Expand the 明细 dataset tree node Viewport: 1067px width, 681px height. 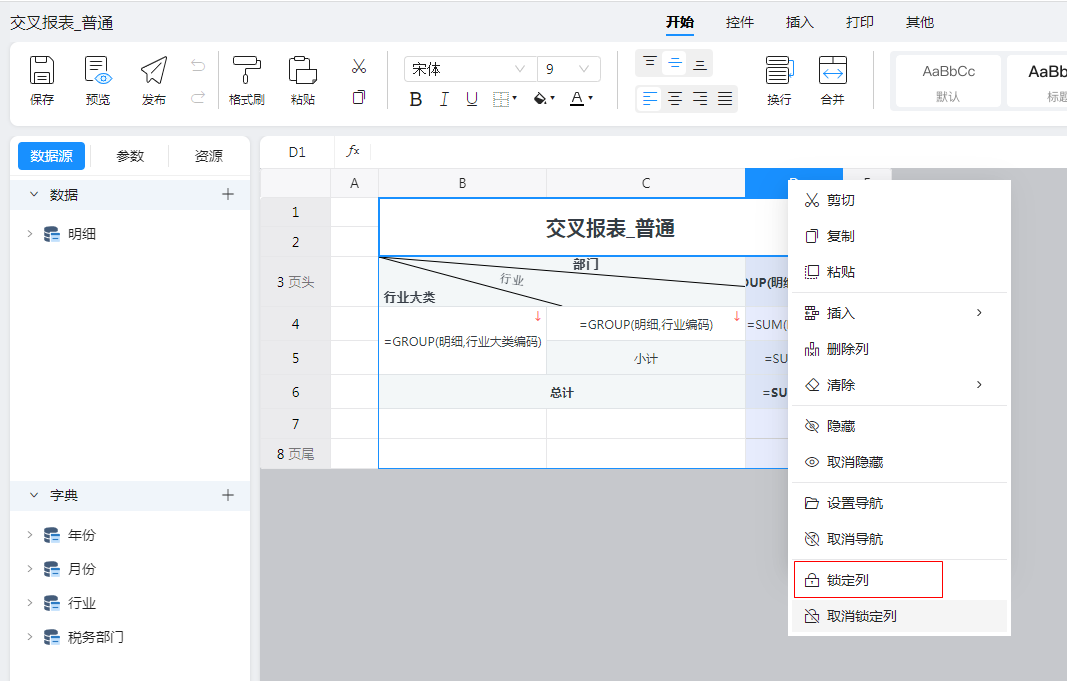point(30,234)
